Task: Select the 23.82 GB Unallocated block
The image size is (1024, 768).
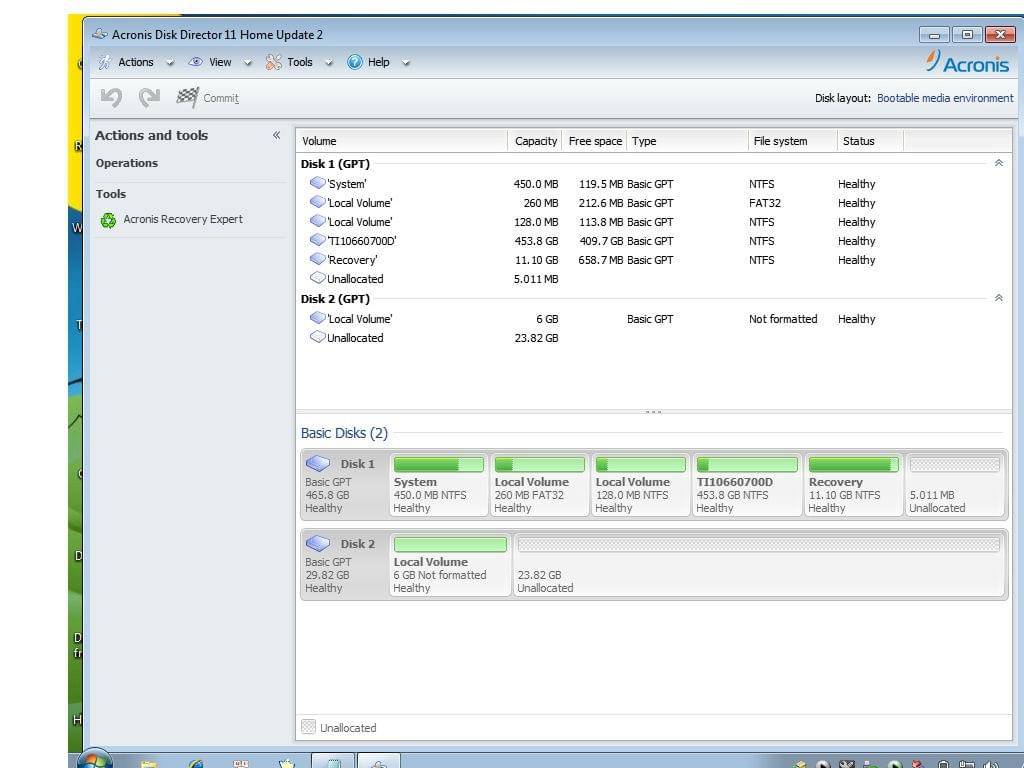Action: click(759, 565)
